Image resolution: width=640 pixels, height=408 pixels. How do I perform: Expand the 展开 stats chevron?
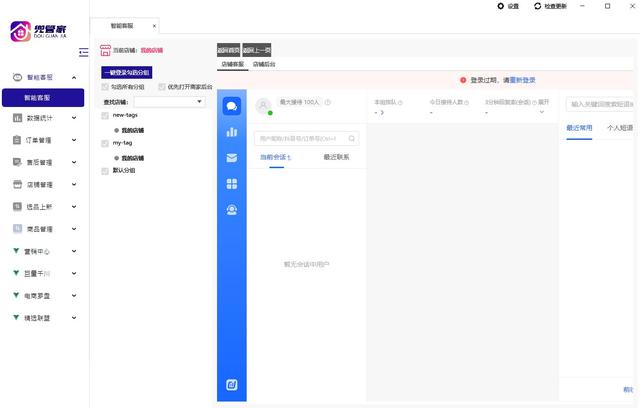tap(542, 112)
